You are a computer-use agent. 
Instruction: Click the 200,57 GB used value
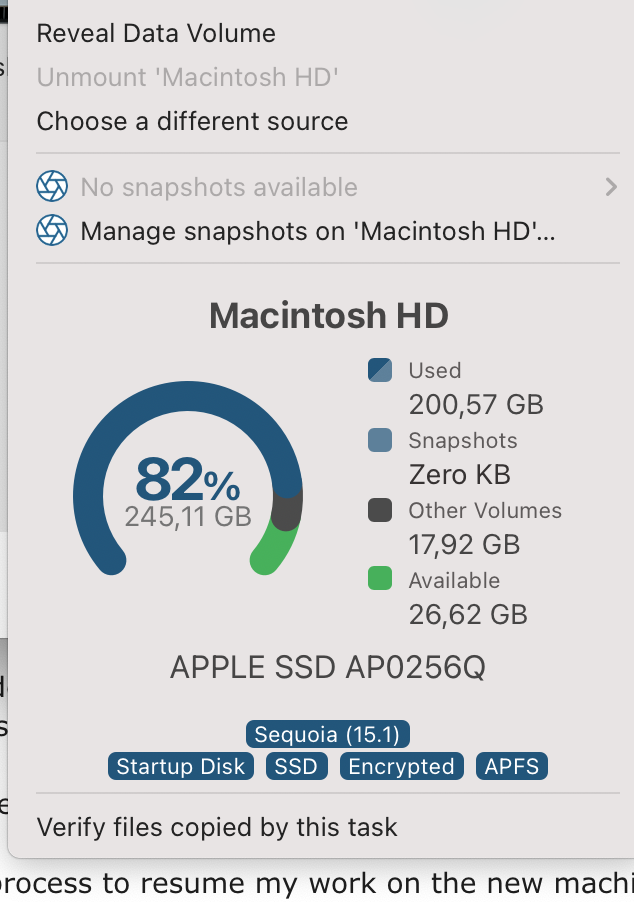click(x=476, y=404)
